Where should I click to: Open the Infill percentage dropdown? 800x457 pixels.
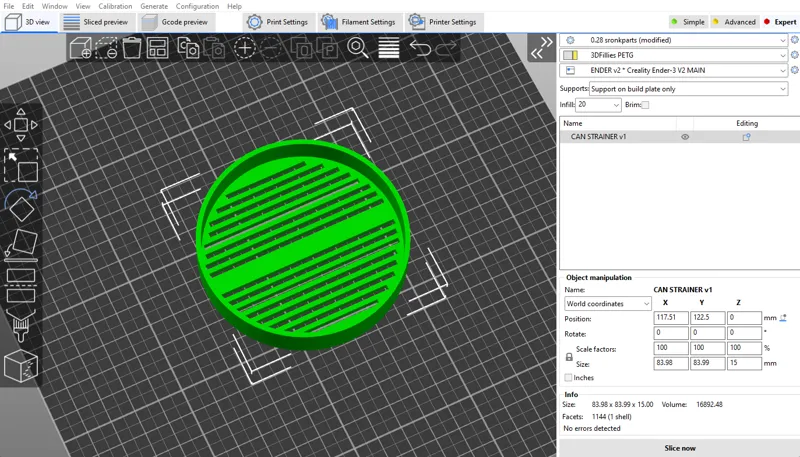pos(598,105)
